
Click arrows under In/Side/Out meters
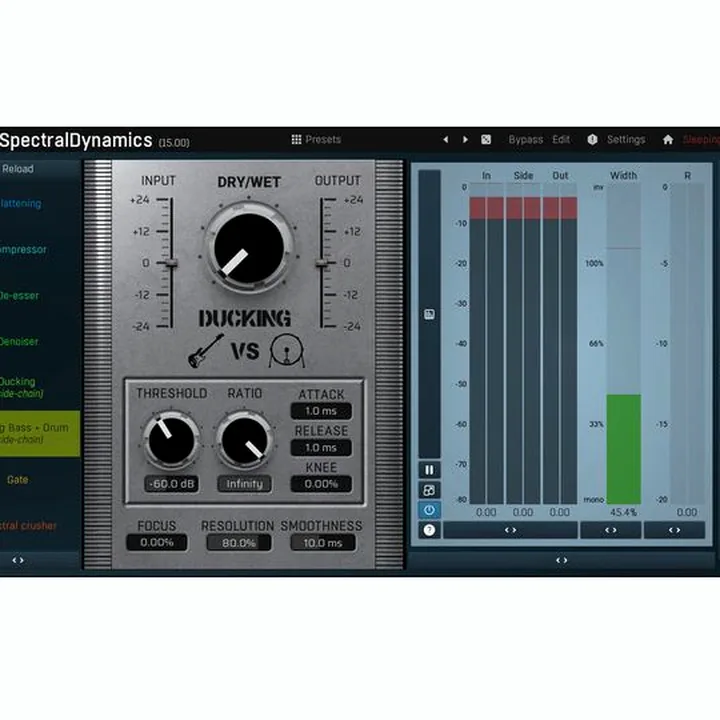[510, 530]
